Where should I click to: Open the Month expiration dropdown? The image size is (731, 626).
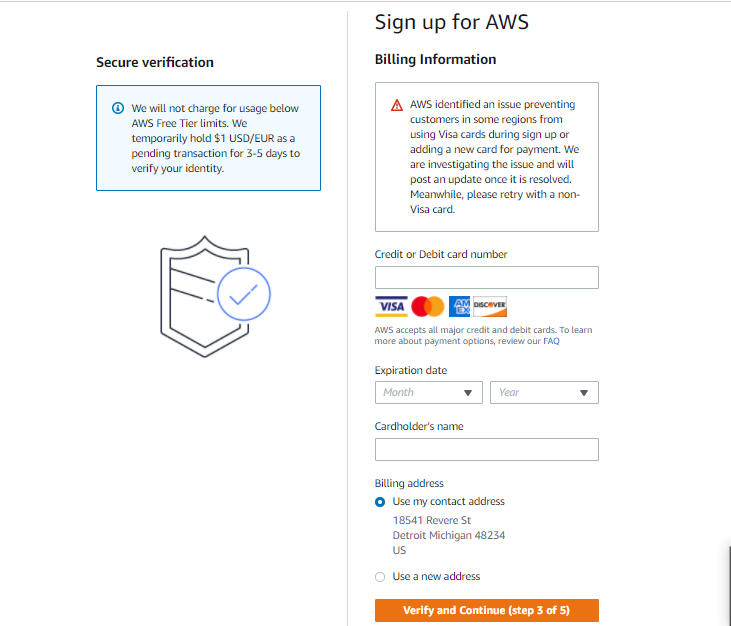click(428, 392)
